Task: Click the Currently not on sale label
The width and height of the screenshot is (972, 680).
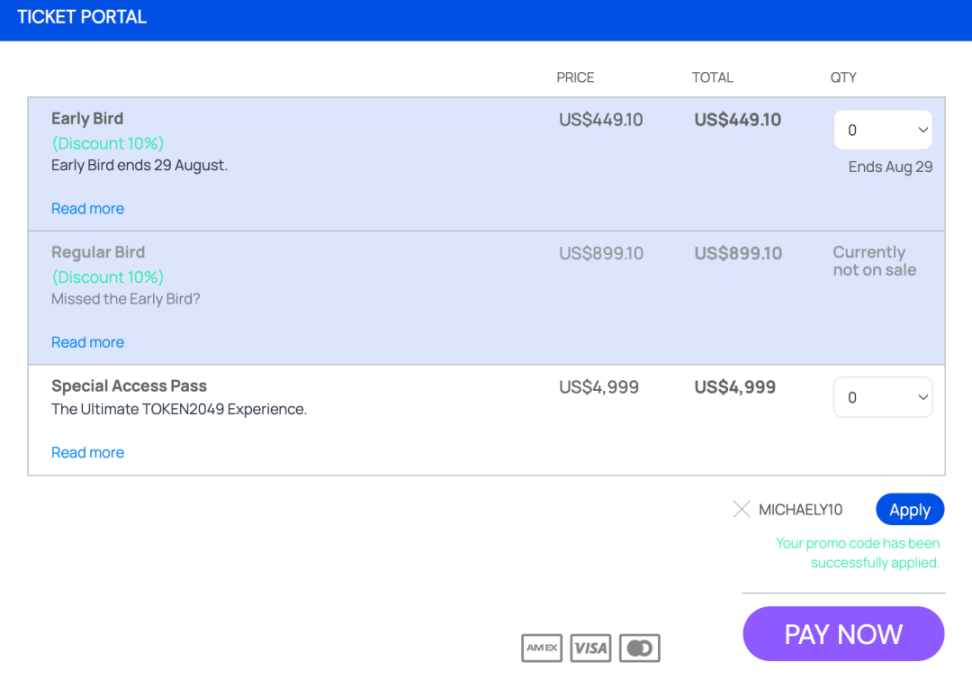Action: [874, 261]
